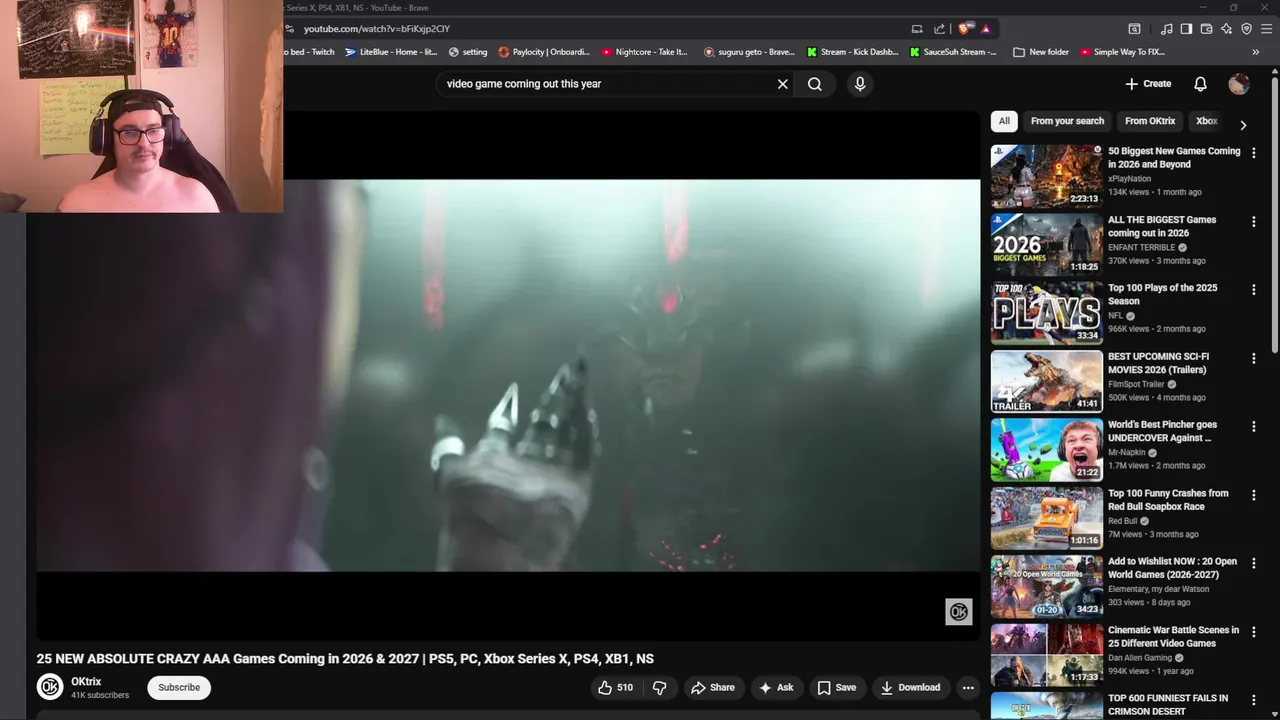Clear the search text with the X icon
Screen dimensions: 1280x720
pyautogui.click(x=783, y=84)
